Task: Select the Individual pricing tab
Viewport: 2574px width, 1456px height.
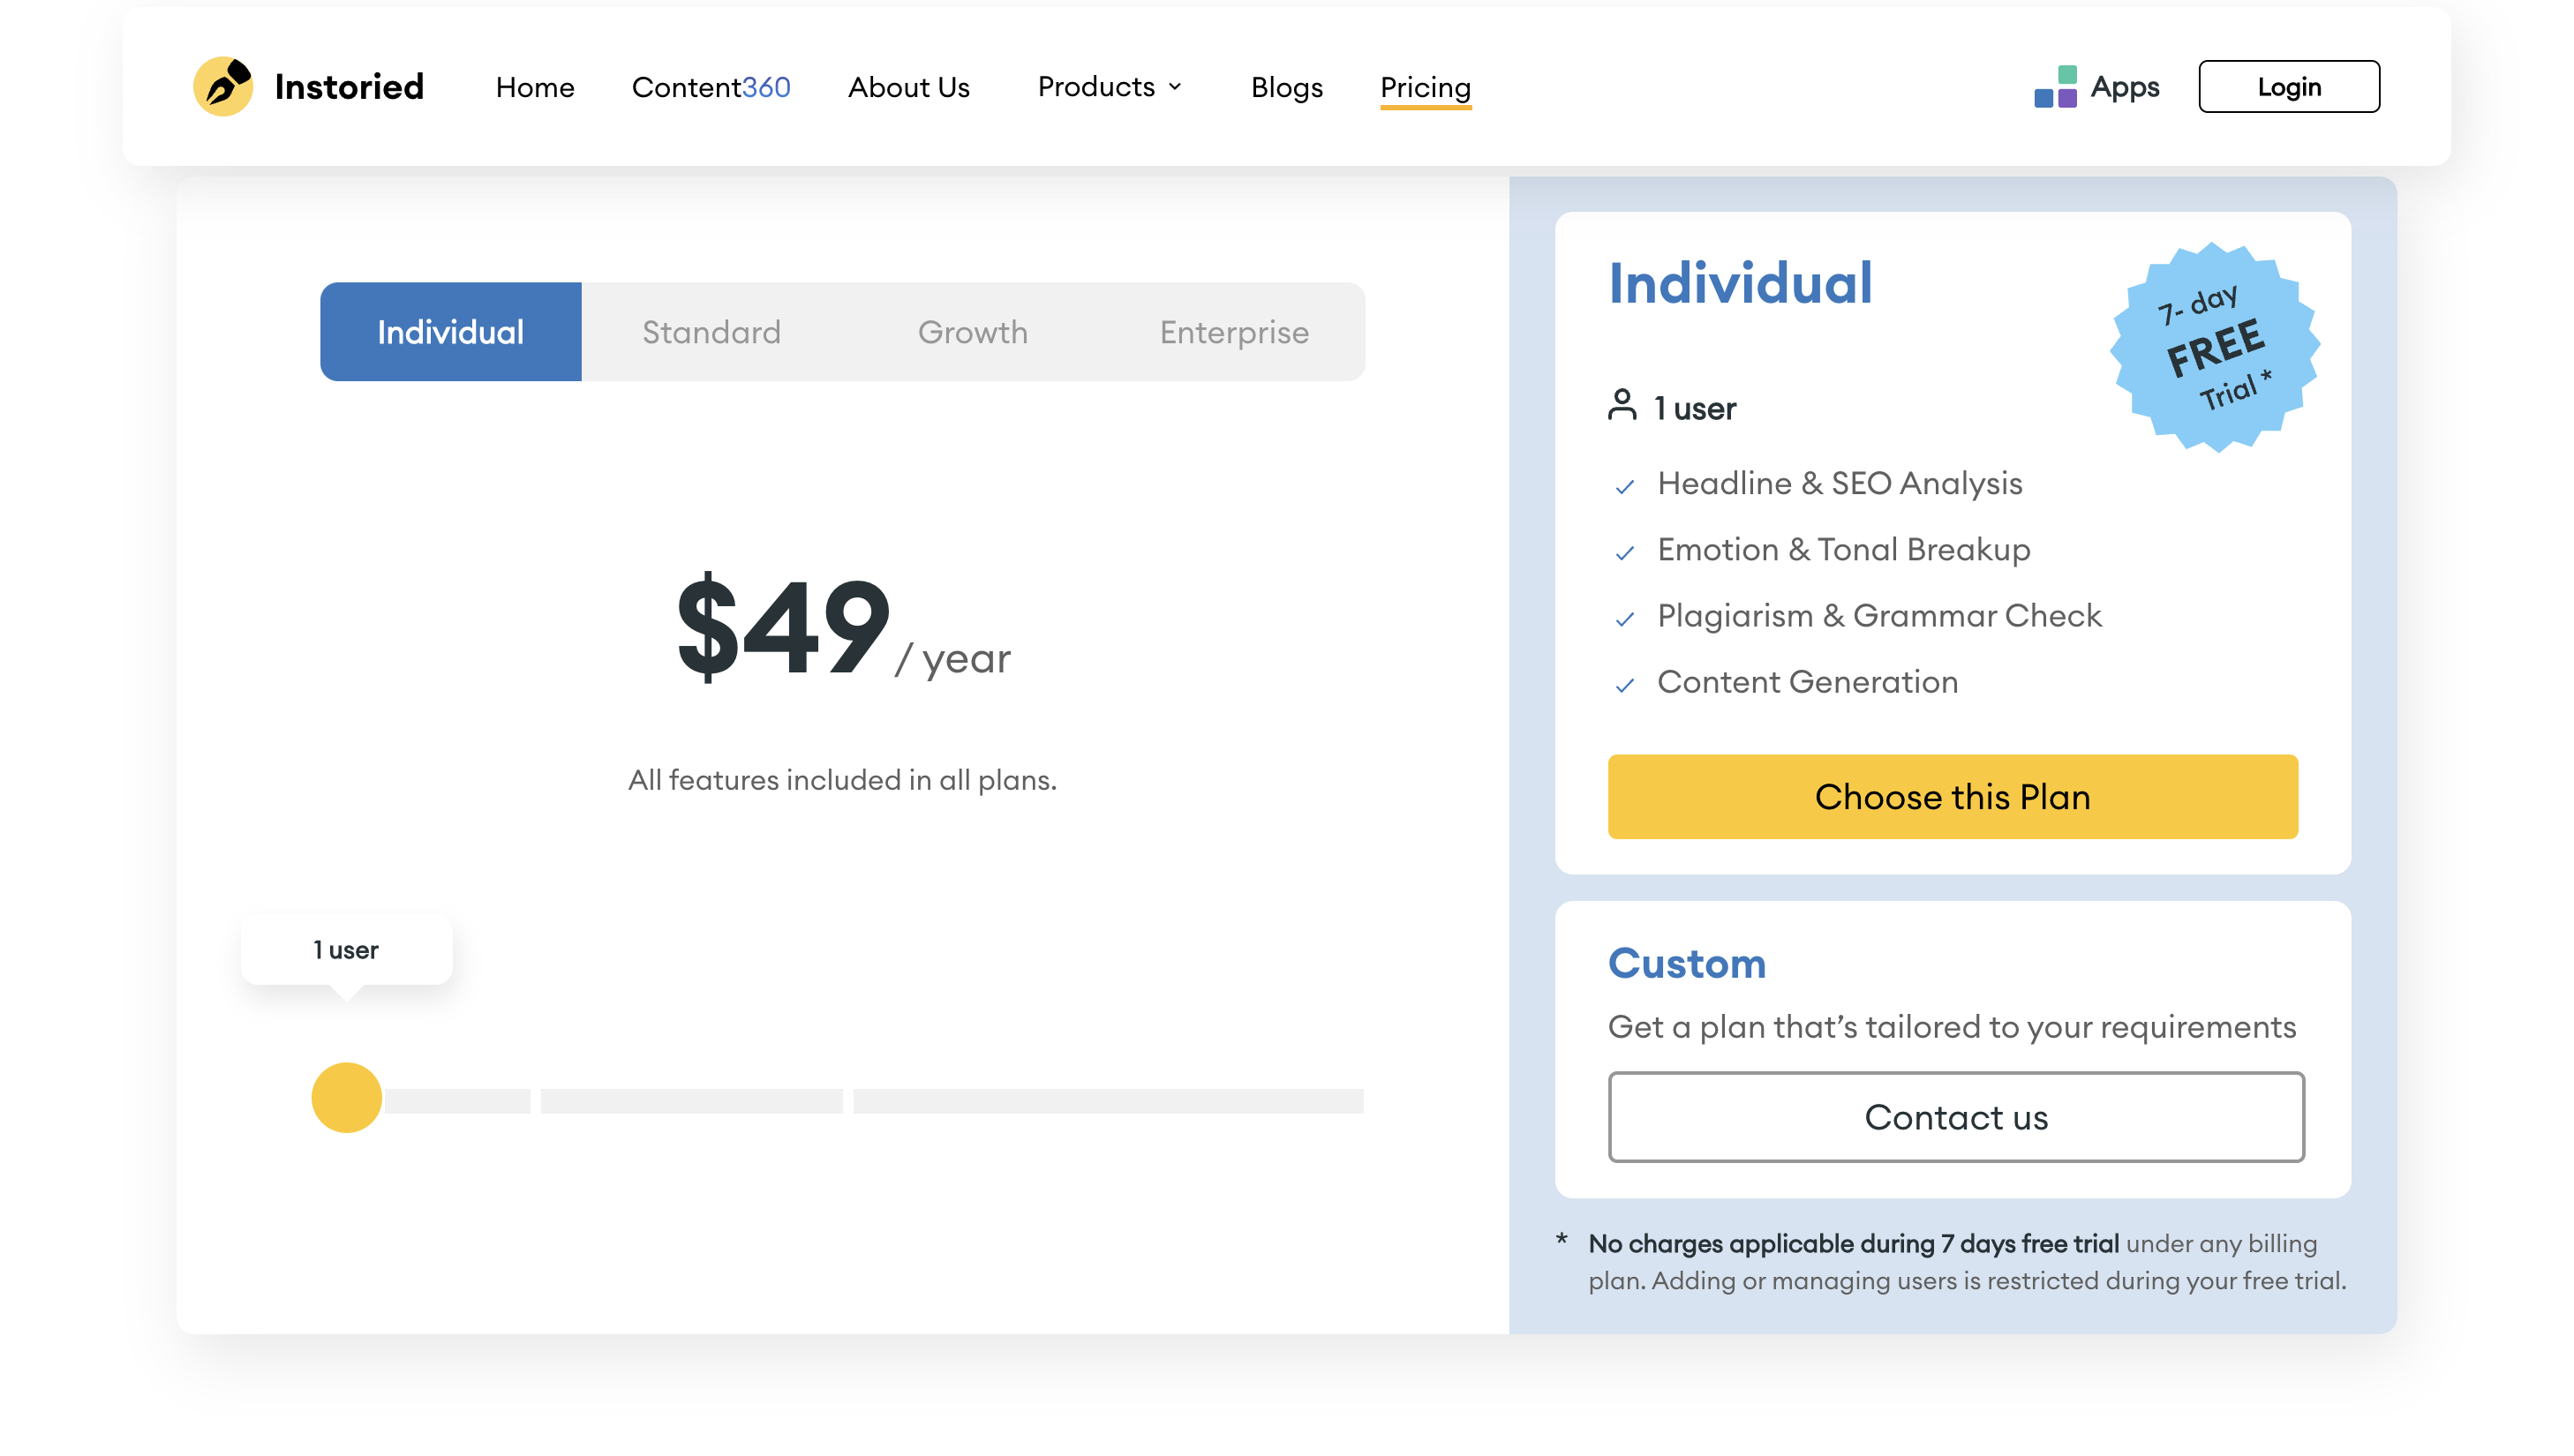Action: click(x=449, y=330)
